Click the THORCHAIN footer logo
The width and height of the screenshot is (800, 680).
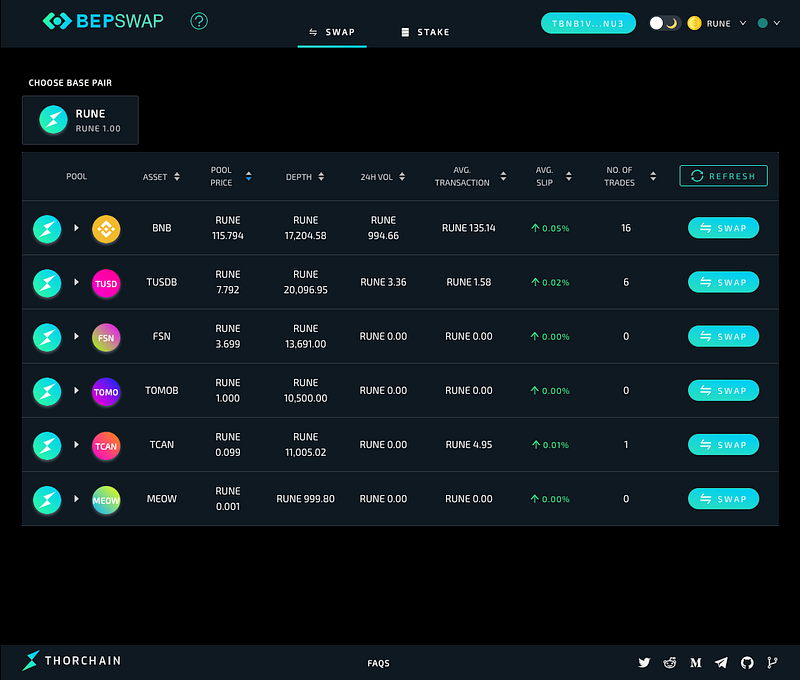click(71, 661)
